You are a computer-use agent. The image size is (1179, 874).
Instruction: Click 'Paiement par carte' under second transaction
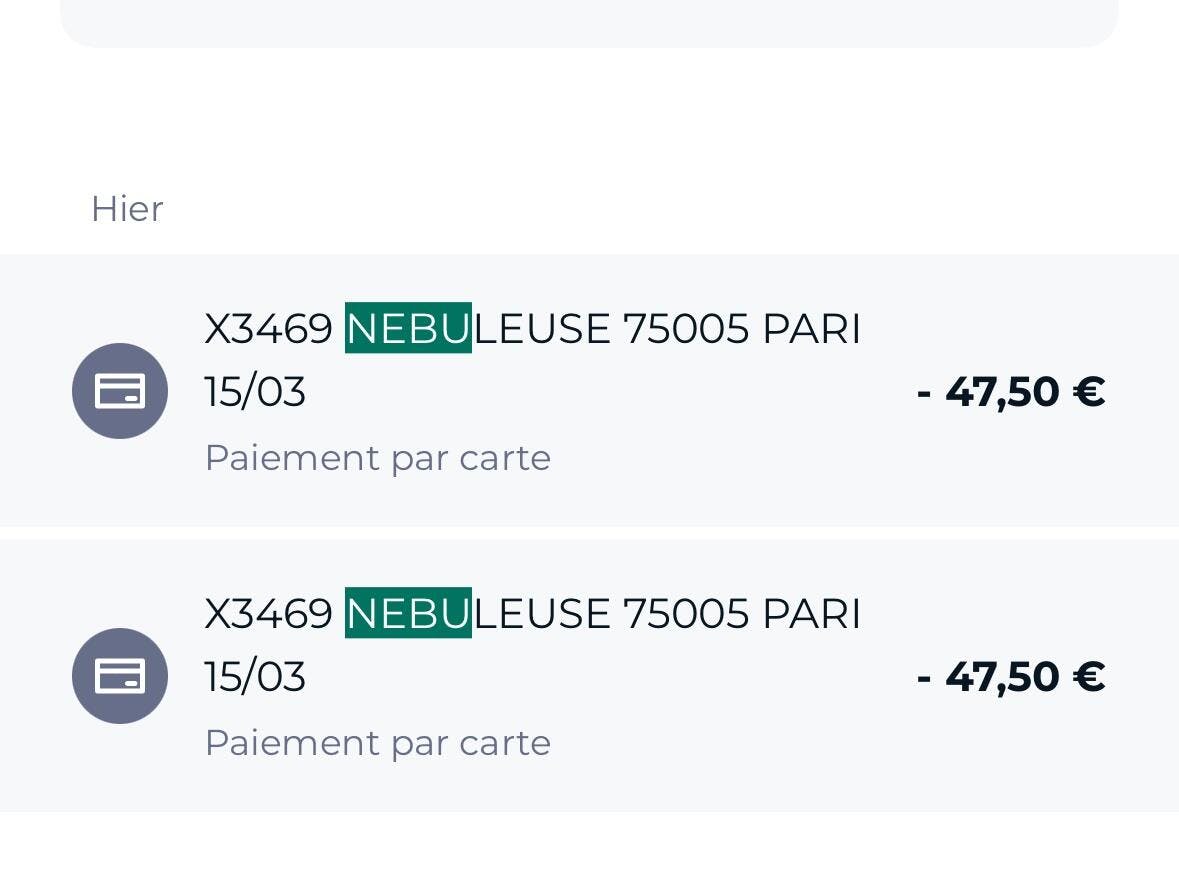coord(377,743)
